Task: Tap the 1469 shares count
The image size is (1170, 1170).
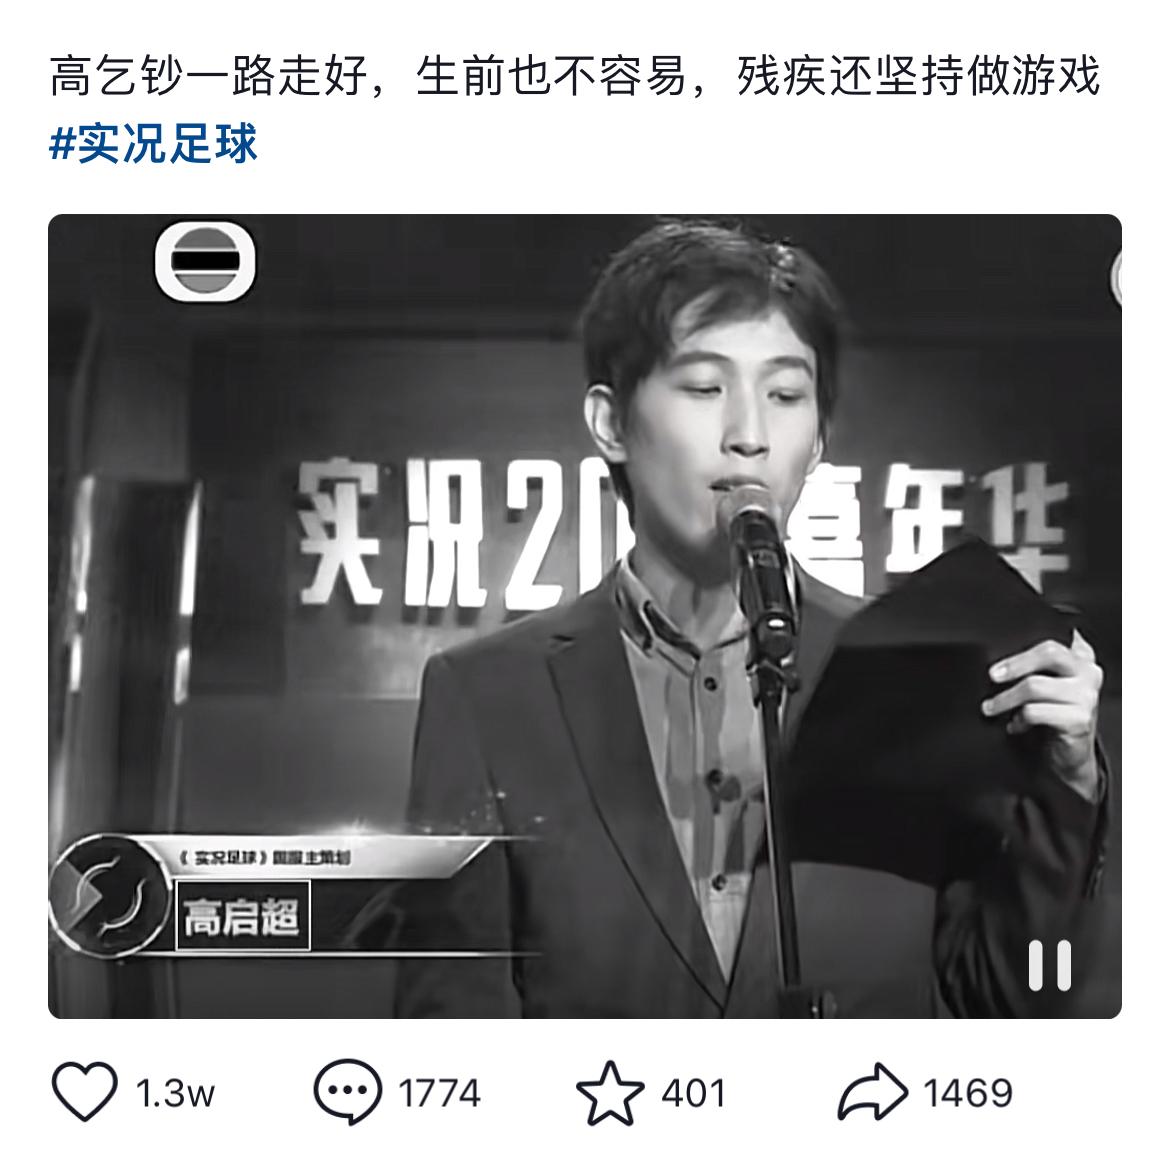Action: coord(968,1094)
